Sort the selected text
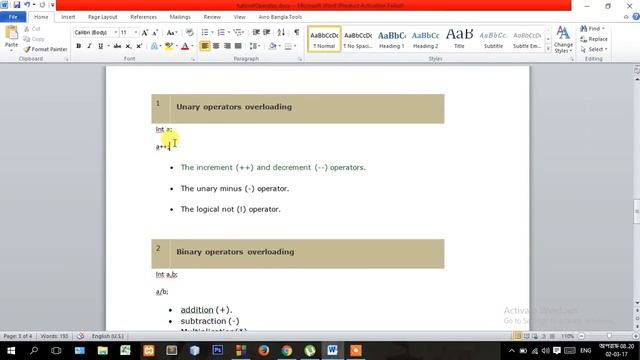The image size is (640, 360). (281, 33)
